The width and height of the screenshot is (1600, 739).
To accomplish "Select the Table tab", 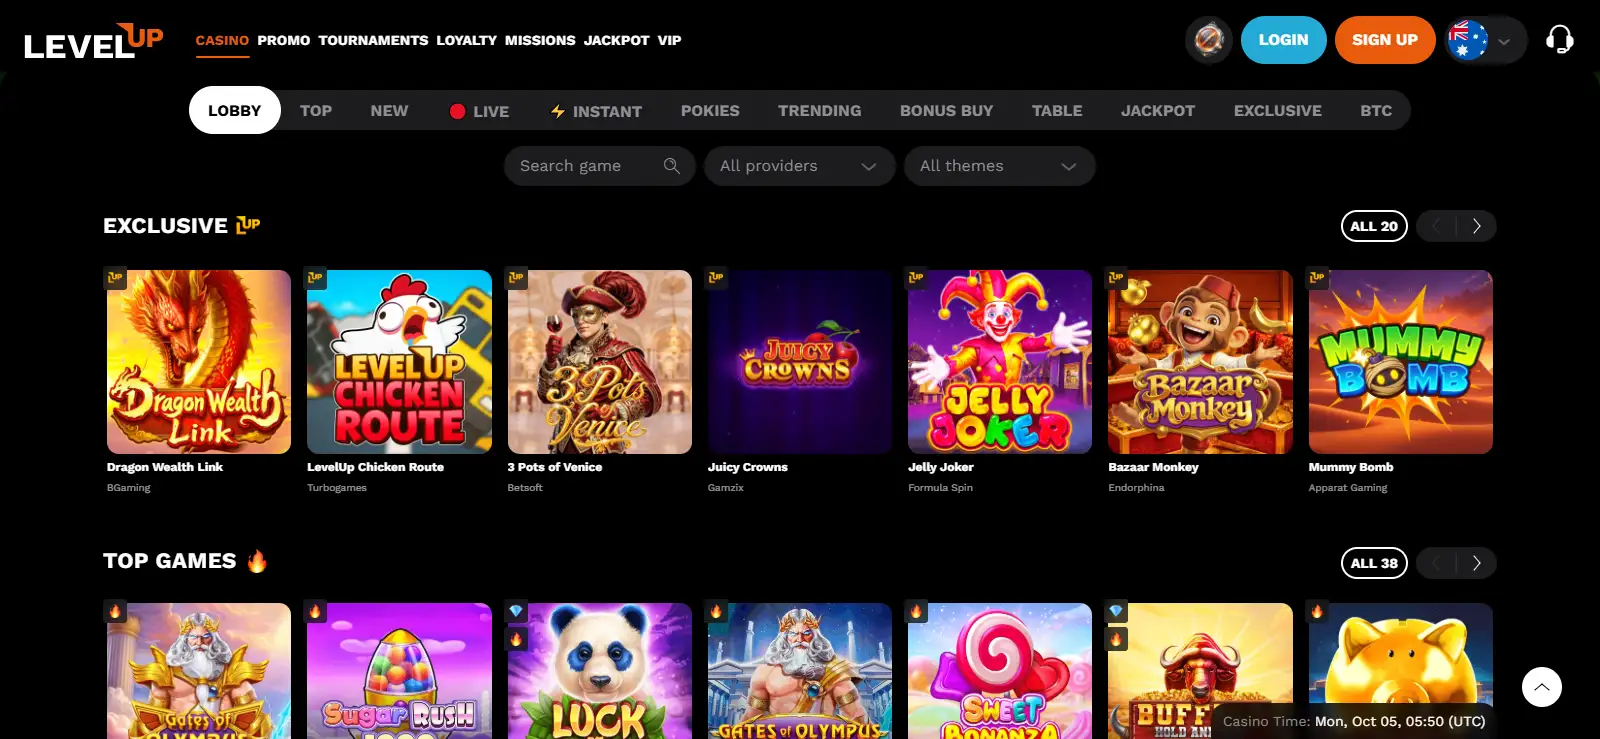I will [x=1057, y=111].
